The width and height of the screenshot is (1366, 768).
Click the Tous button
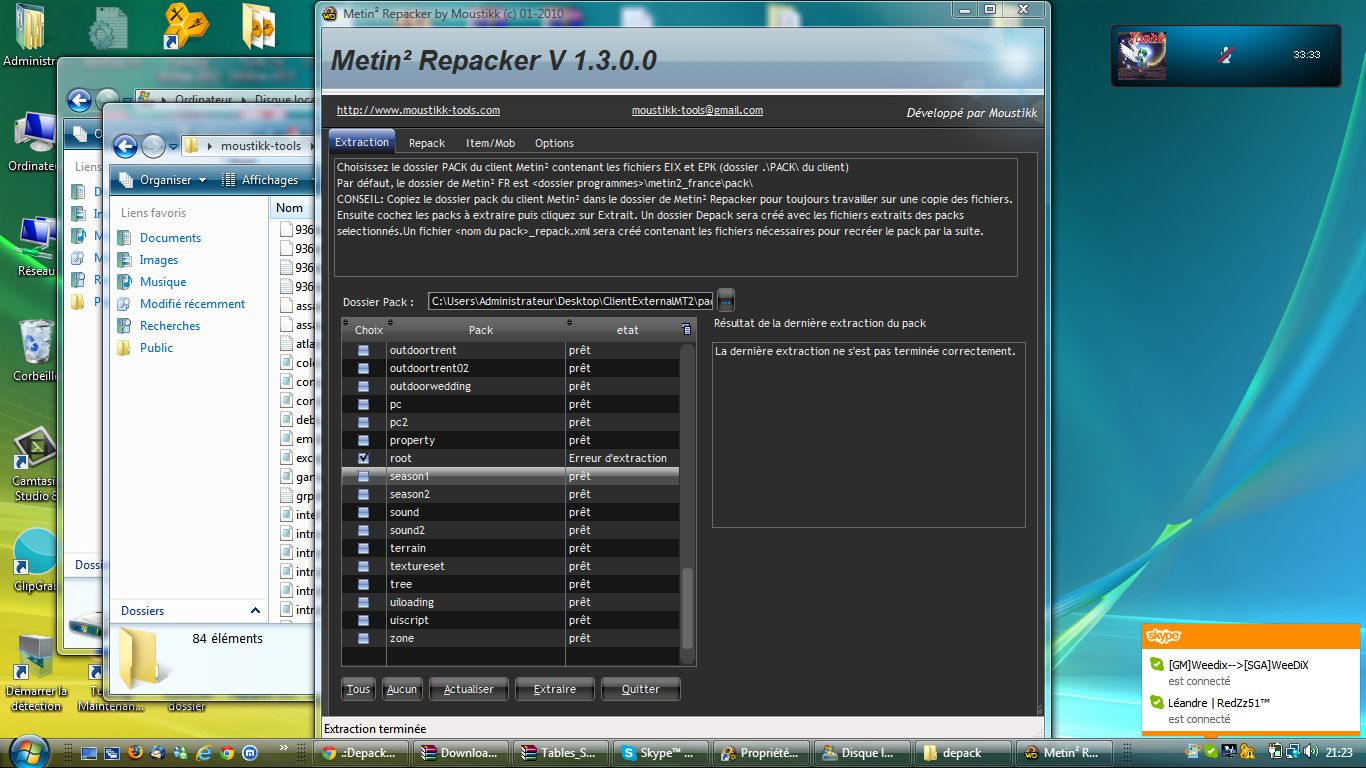[358, 689]
